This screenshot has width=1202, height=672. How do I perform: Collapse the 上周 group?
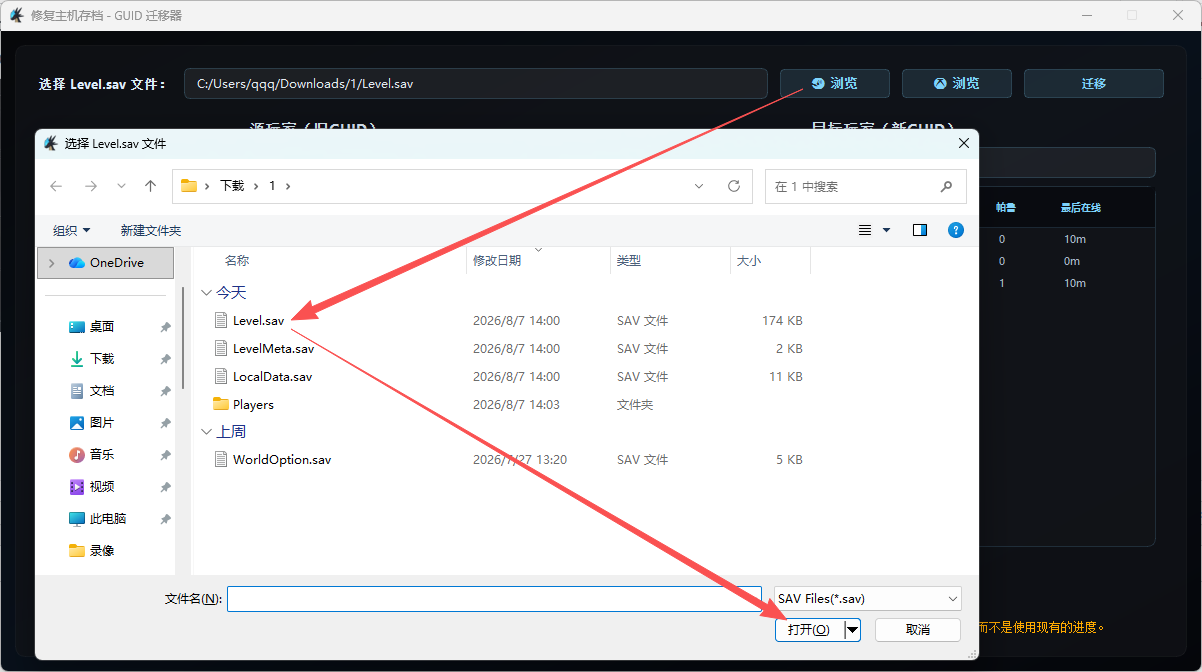click(207, 432)
